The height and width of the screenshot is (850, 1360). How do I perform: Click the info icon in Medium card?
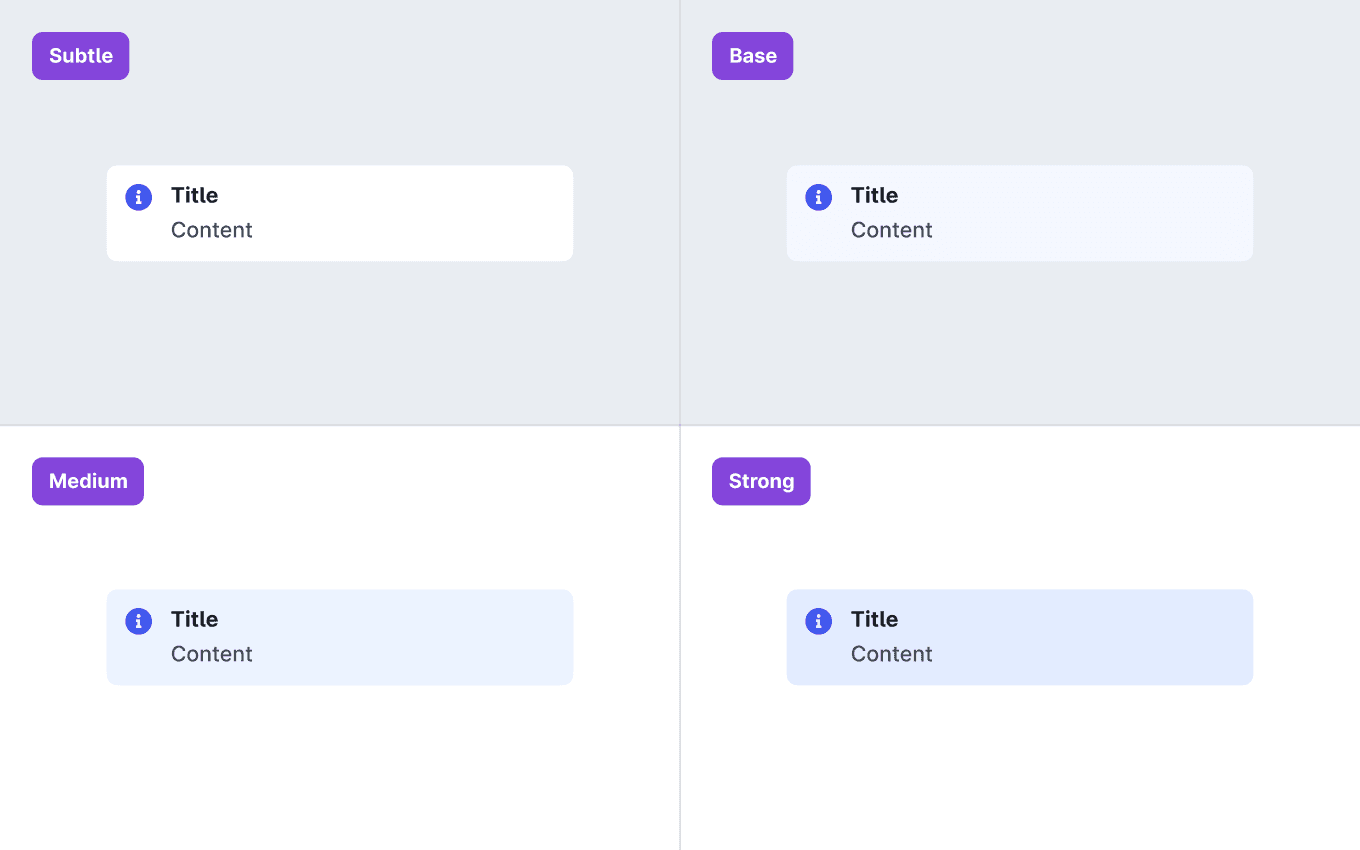point(138,621)
